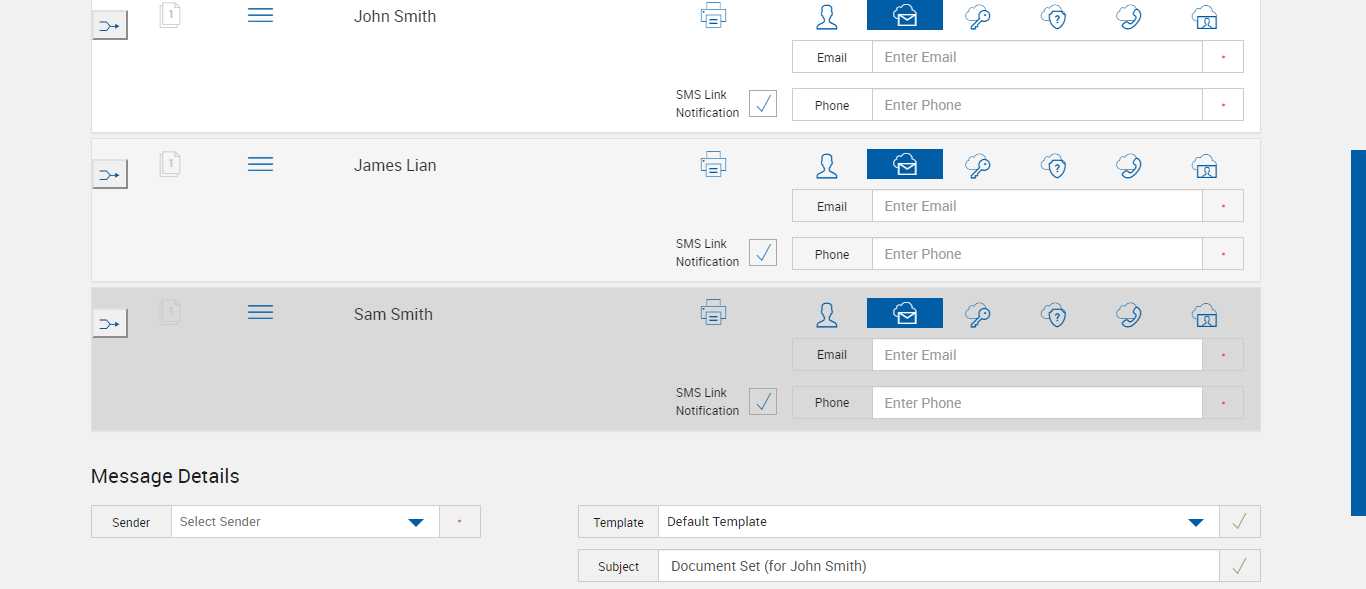1366x589 pixels.
Task: Uncheck SMS Link Notification for Sam Smith
Action: tap(763, 401)
